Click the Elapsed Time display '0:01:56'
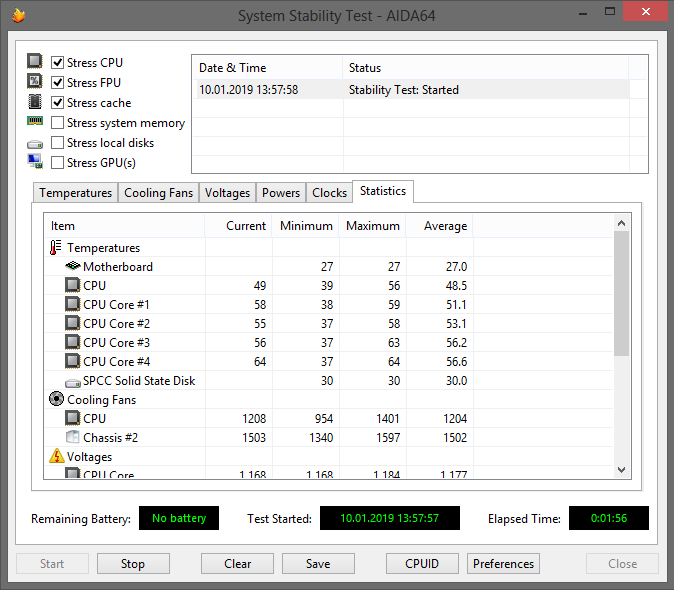This screenshot has width=674, height=590. (x=609, y=518)
